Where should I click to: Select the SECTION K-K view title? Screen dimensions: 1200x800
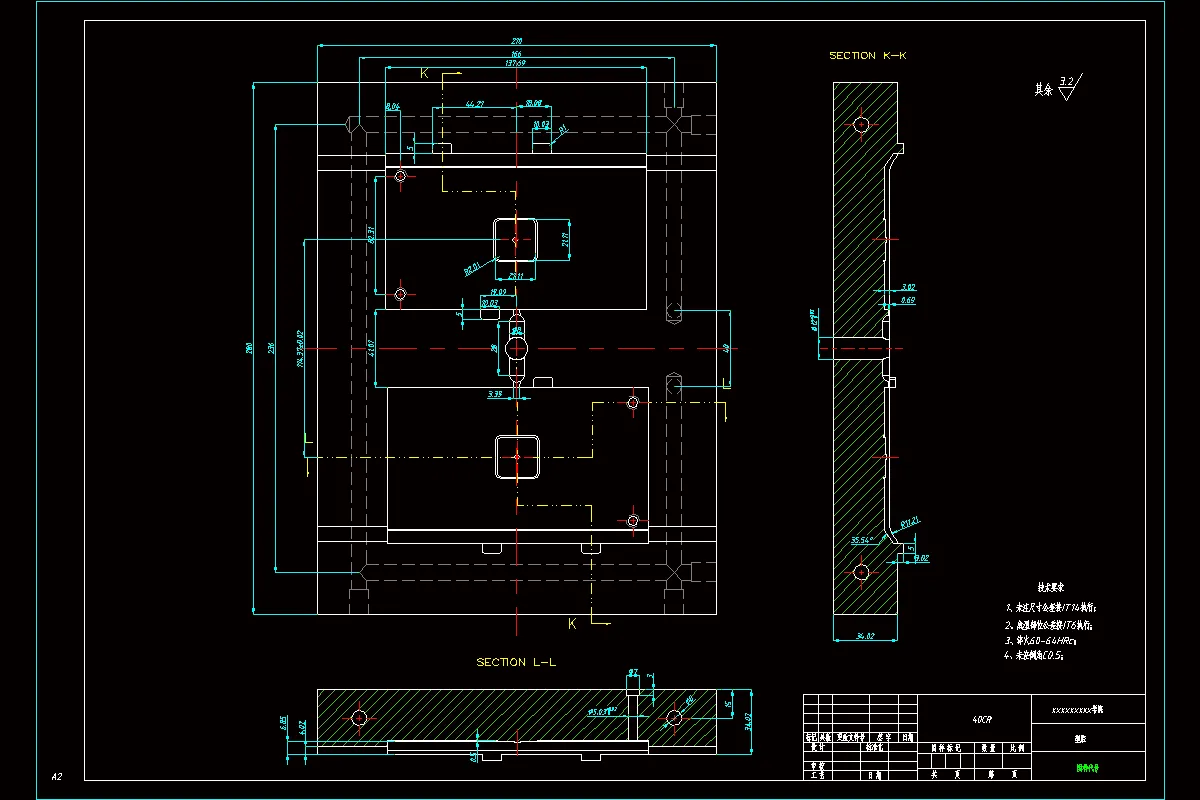point(868,56)
